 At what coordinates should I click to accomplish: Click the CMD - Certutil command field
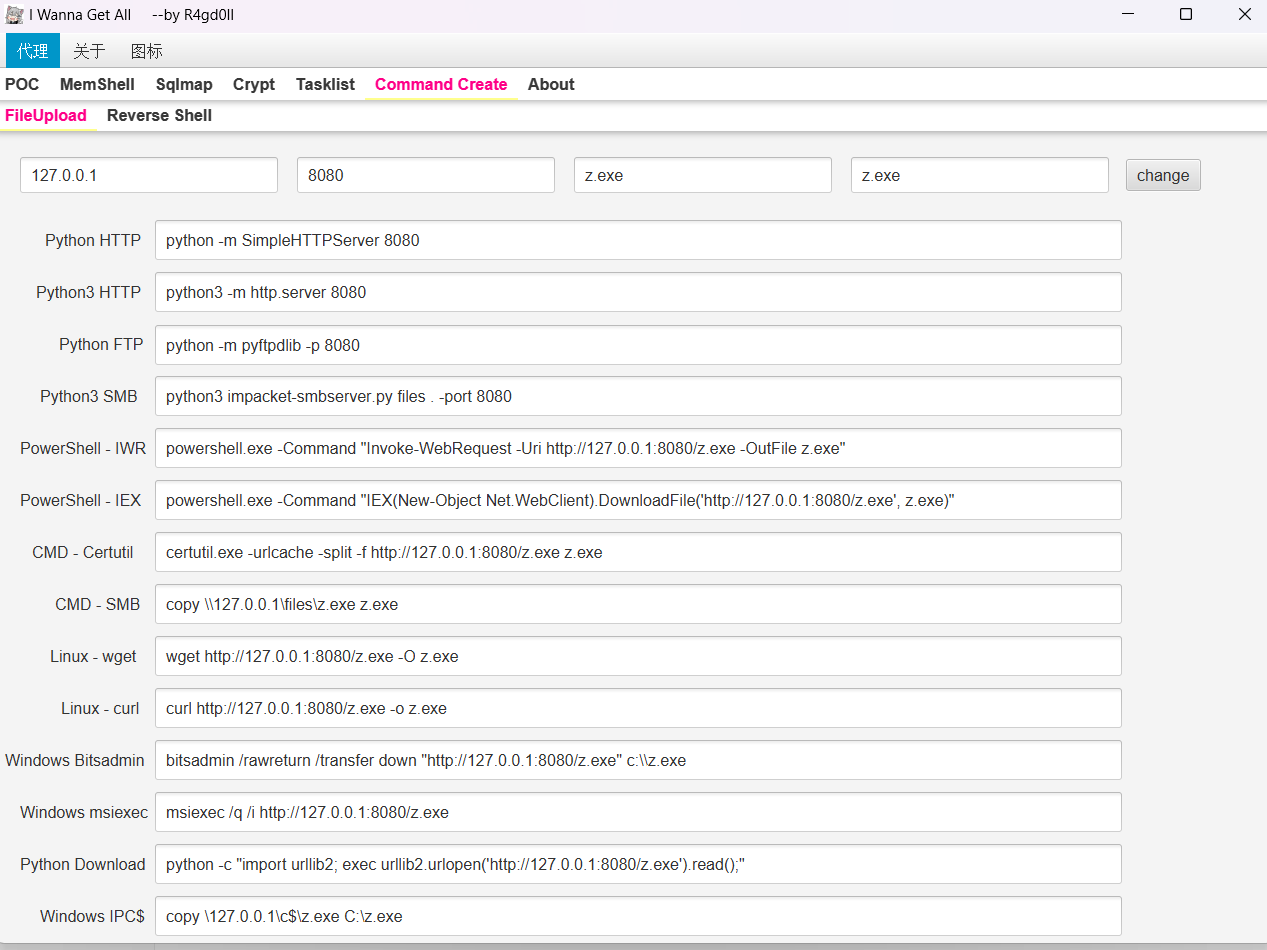[638, 552]
